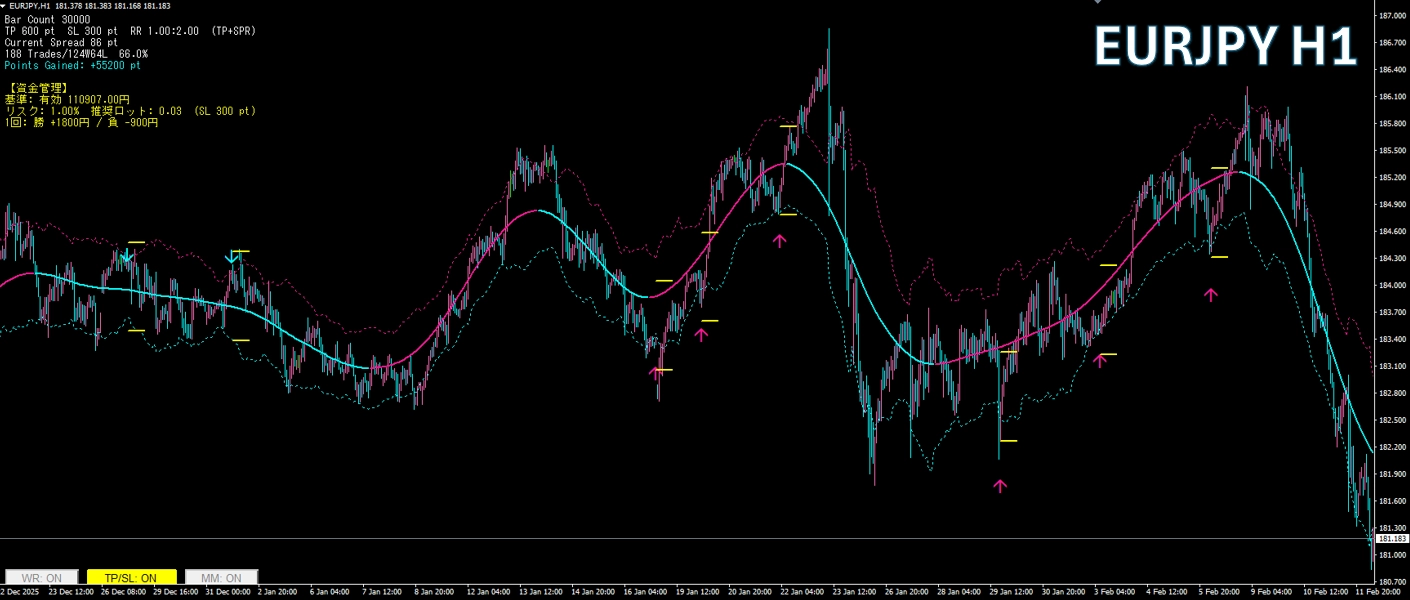This screenshot has width=1410, height=600.
Task: Click magenta buy arrow near 29 Jan 12:00
Action: click(x=1000, y=486)
